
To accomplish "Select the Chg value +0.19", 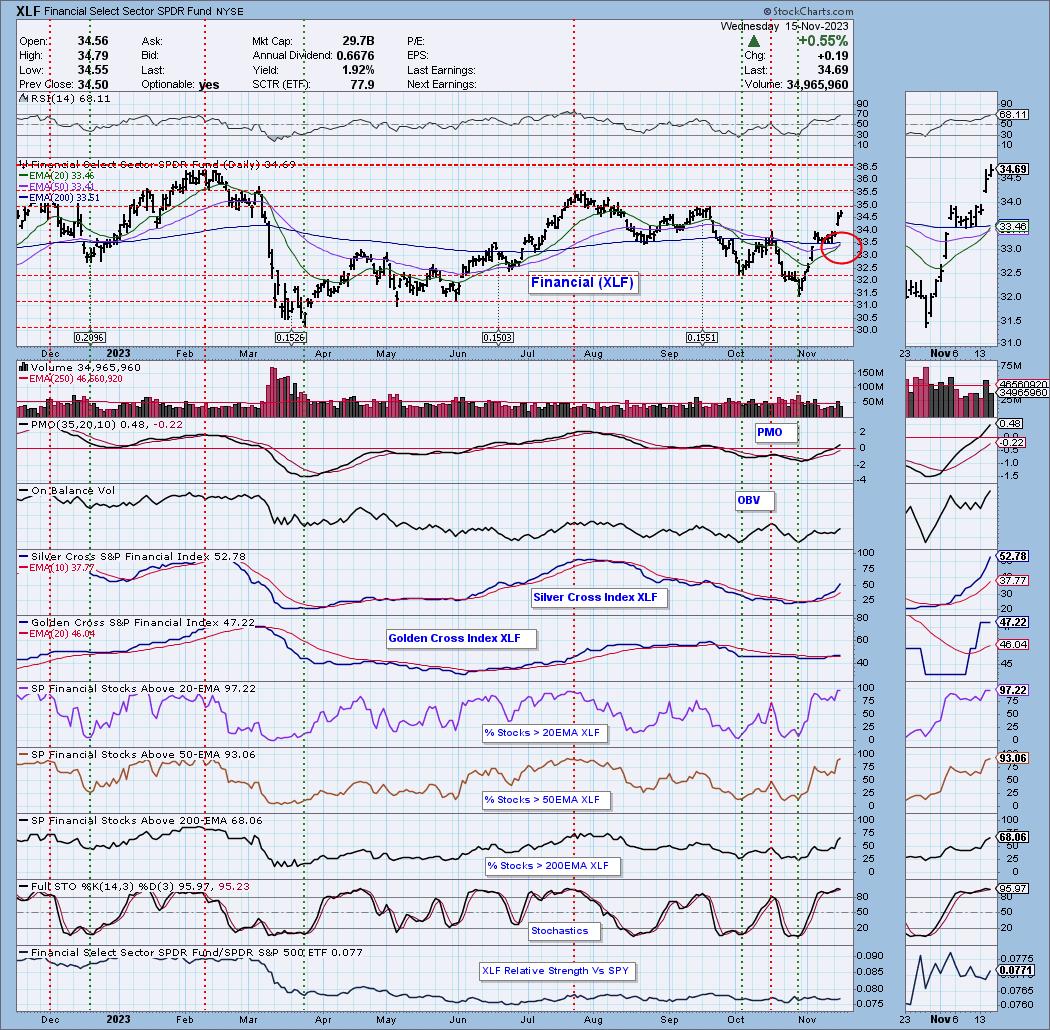I will click(832, 56).
